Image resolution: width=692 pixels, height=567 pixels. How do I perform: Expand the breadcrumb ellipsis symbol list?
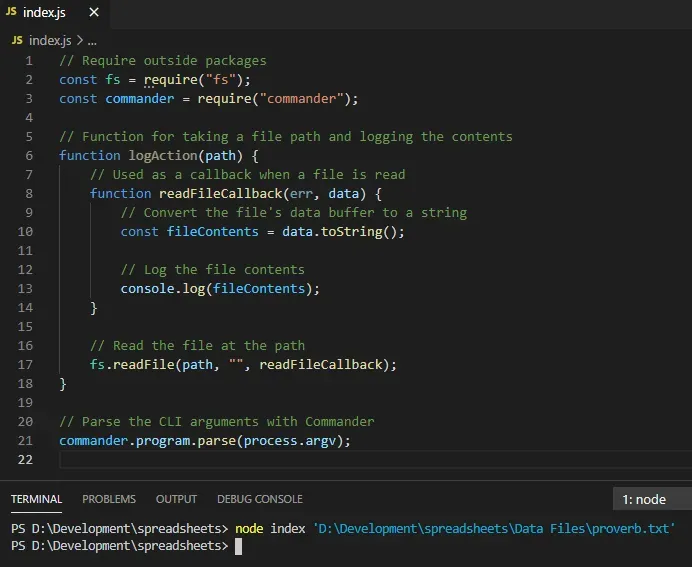(92, 41)
